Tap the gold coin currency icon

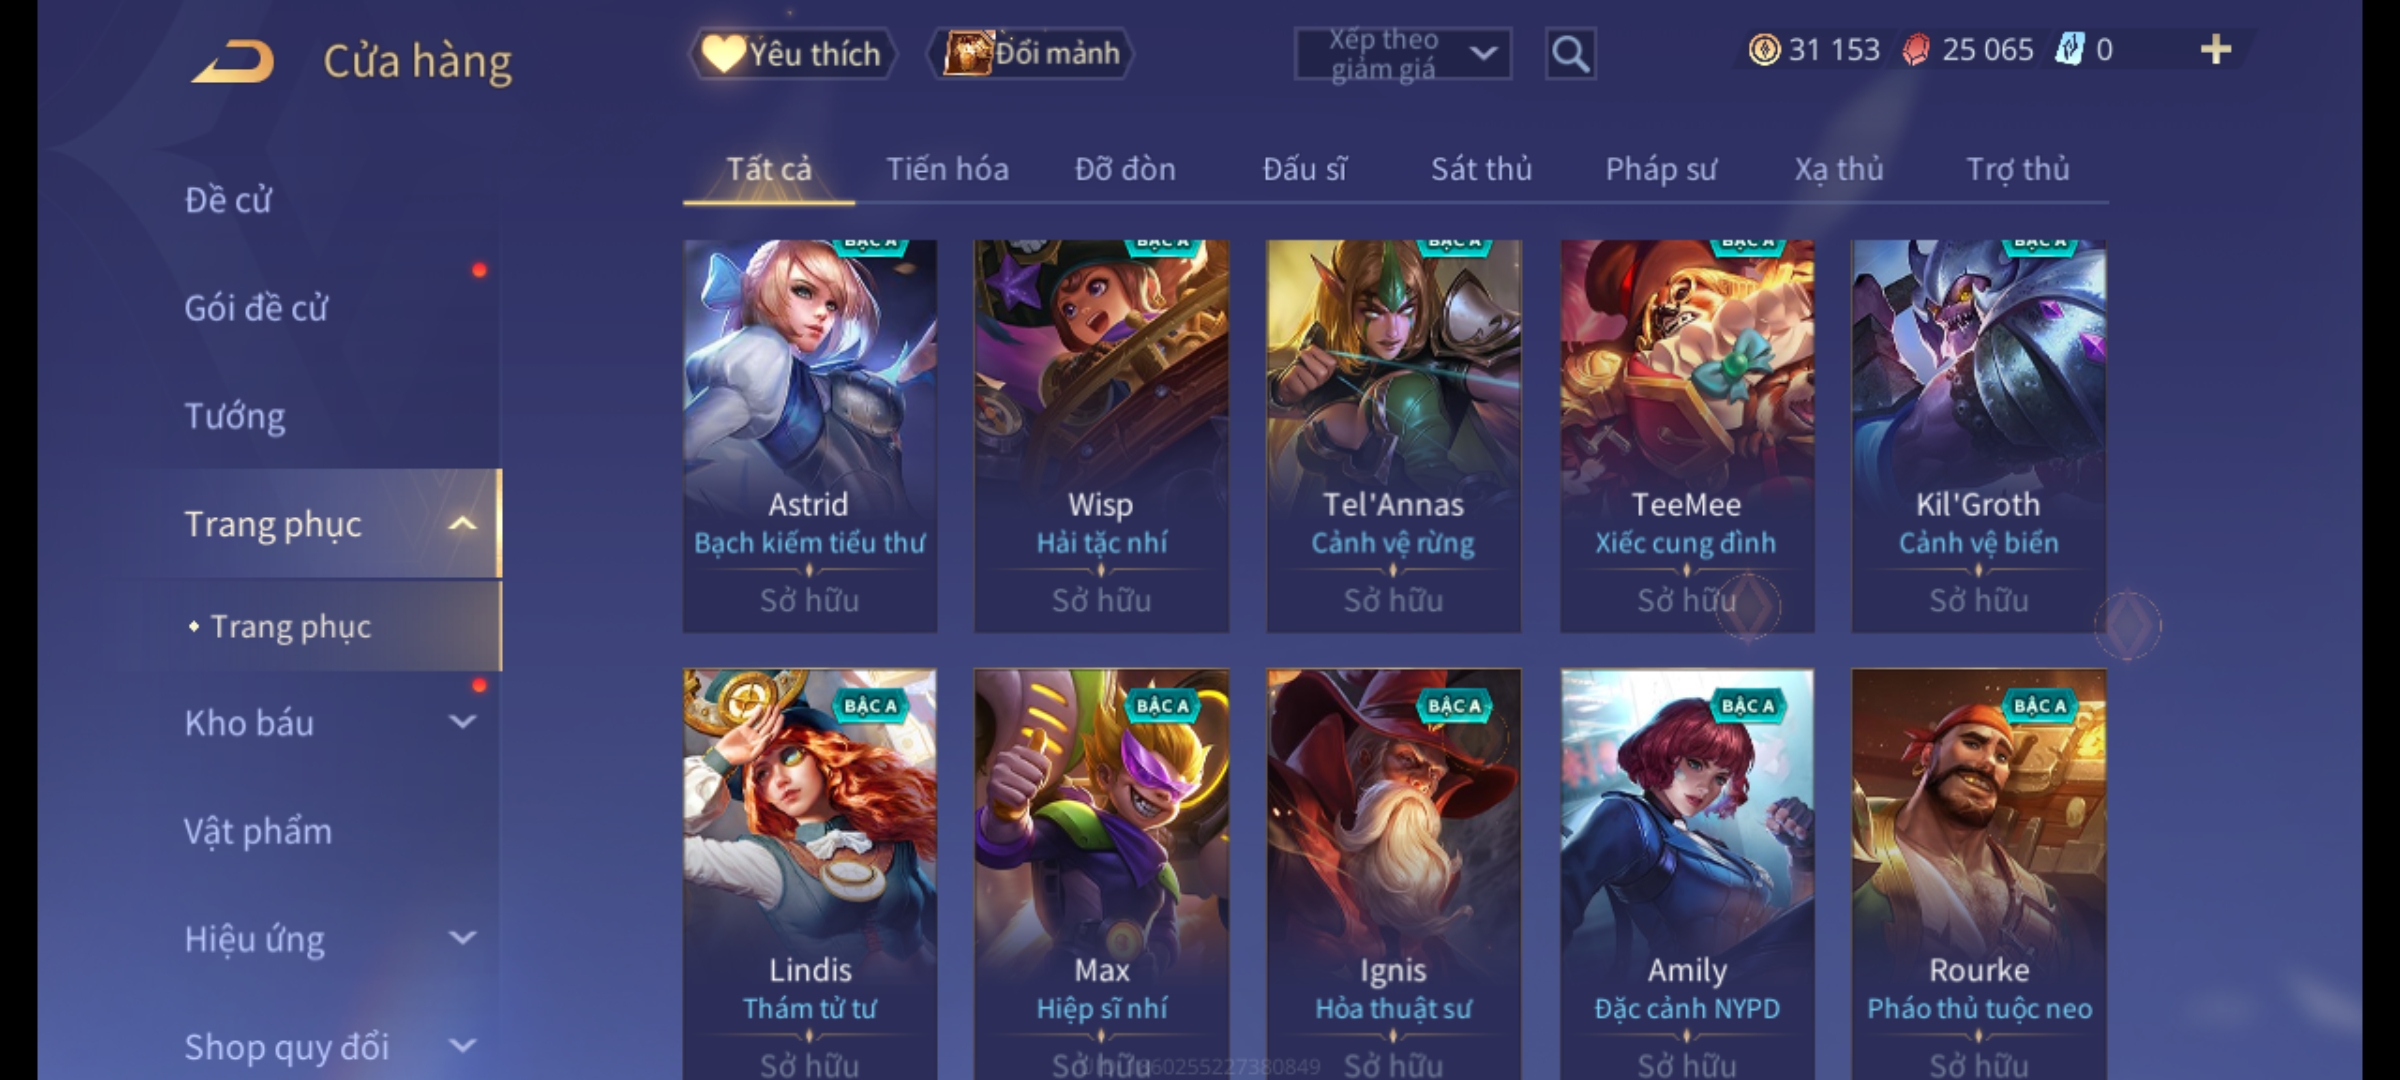click(1764, 50)
